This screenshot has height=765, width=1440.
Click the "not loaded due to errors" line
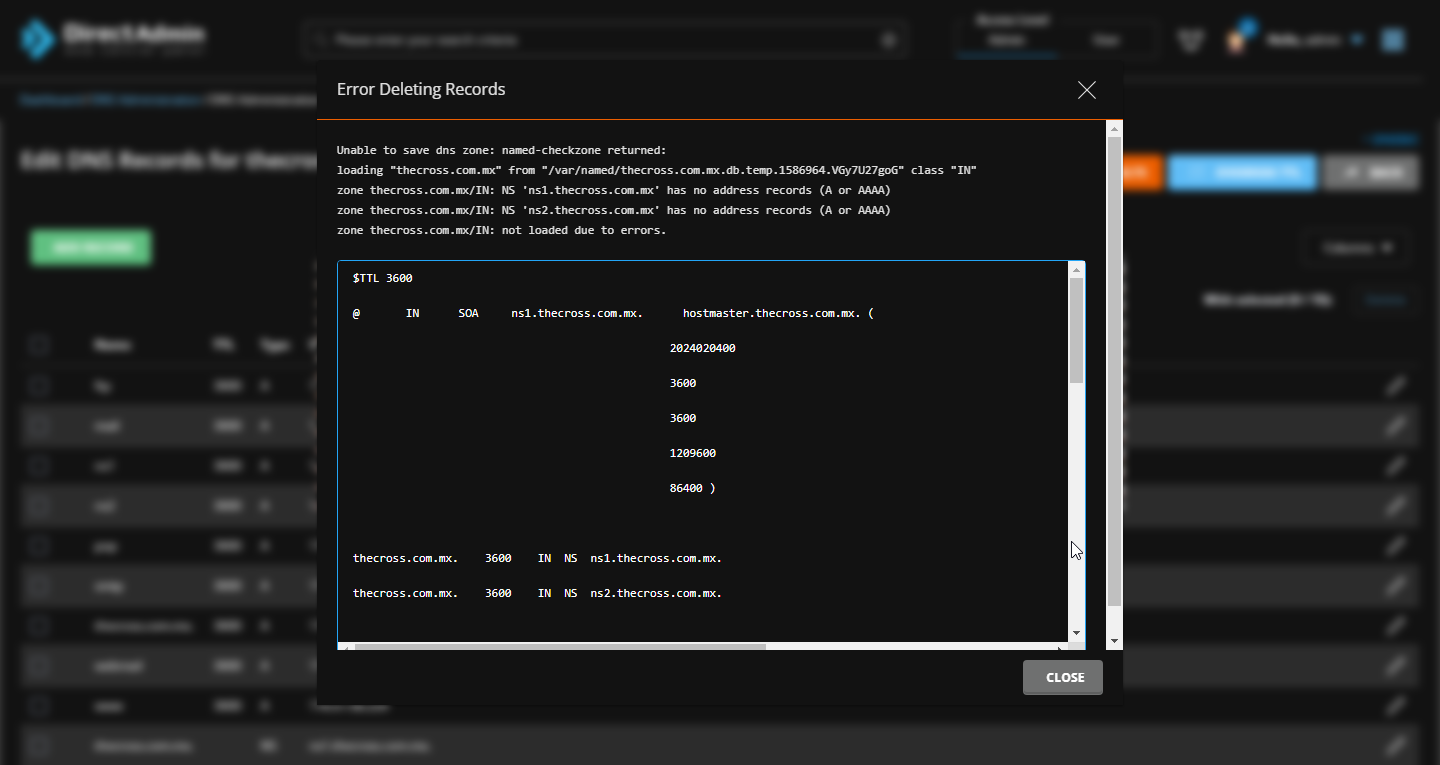pyautogui.click(x=501, y=230)
